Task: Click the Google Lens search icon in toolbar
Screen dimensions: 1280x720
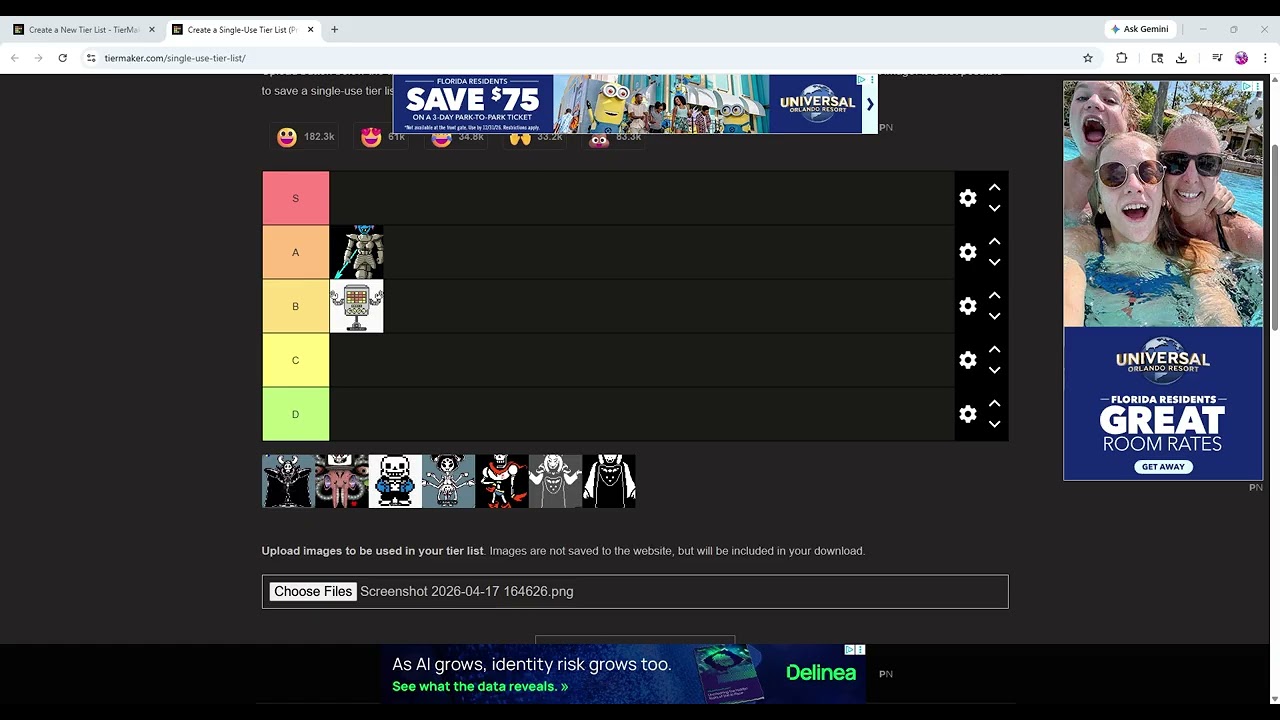Action: 1157,58
